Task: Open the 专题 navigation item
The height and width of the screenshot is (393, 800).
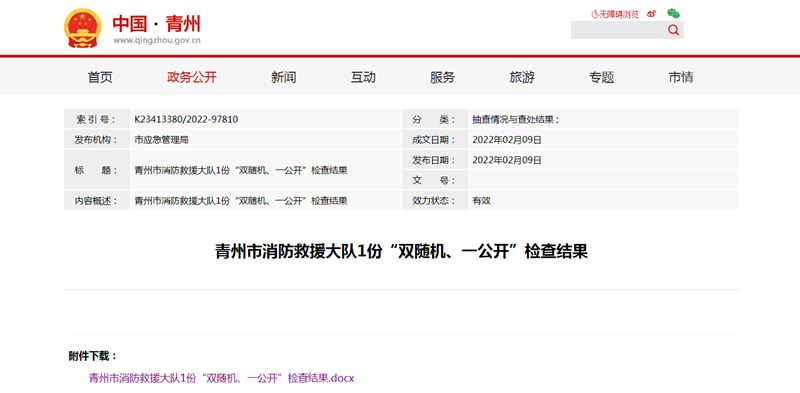Action: point(602,78)
